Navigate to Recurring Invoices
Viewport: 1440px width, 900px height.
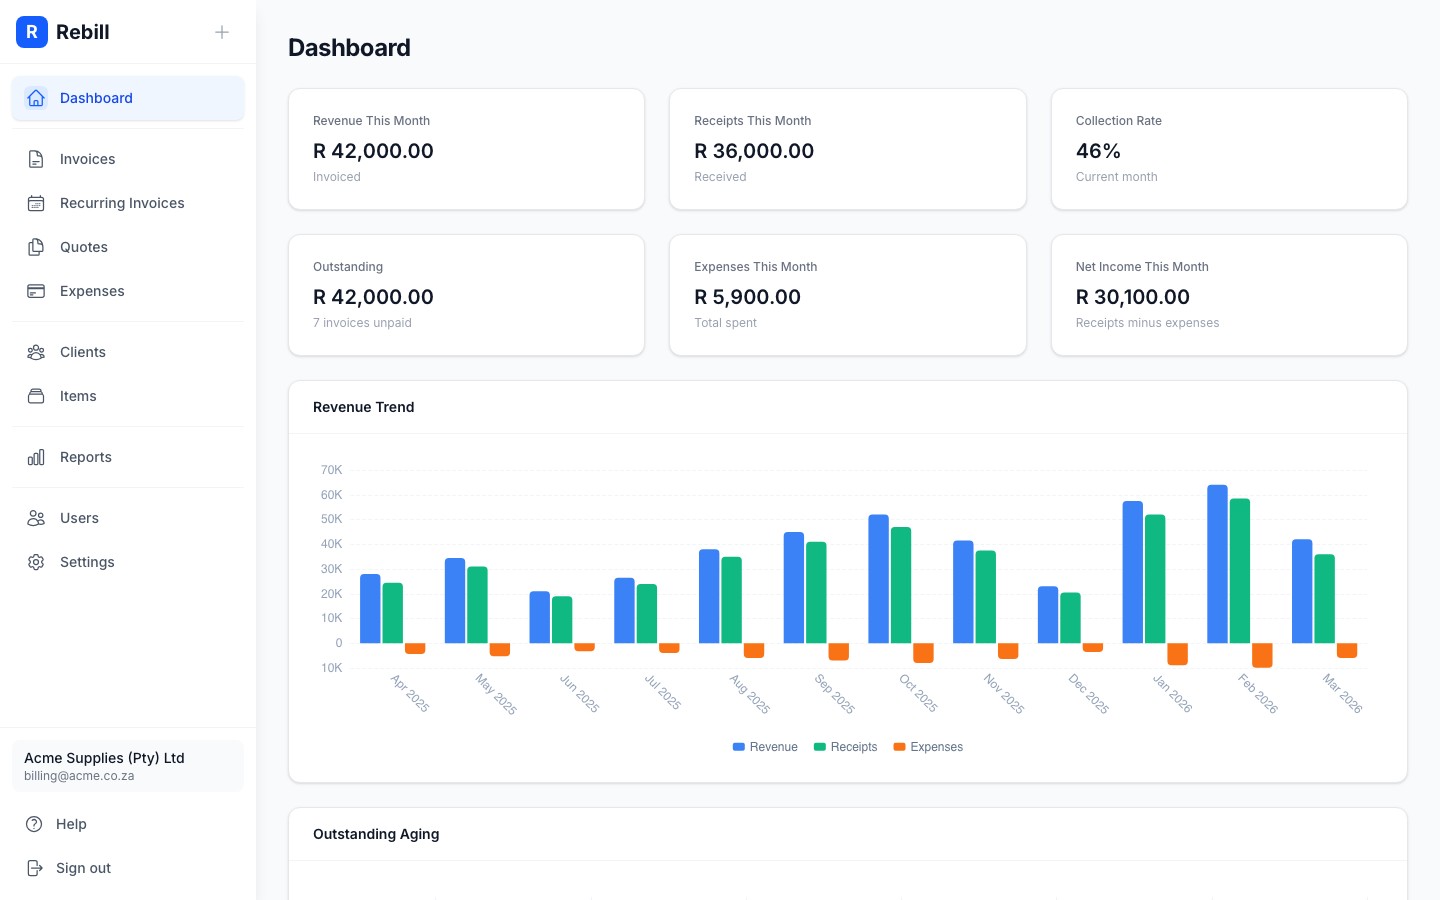(x=122, y=203)
